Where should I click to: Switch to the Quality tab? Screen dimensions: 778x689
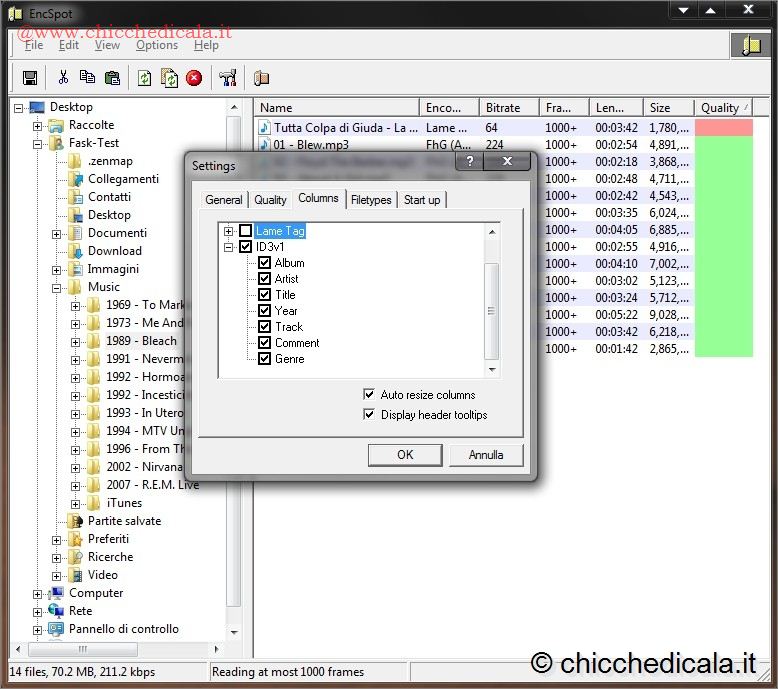(x=270, y=200)
